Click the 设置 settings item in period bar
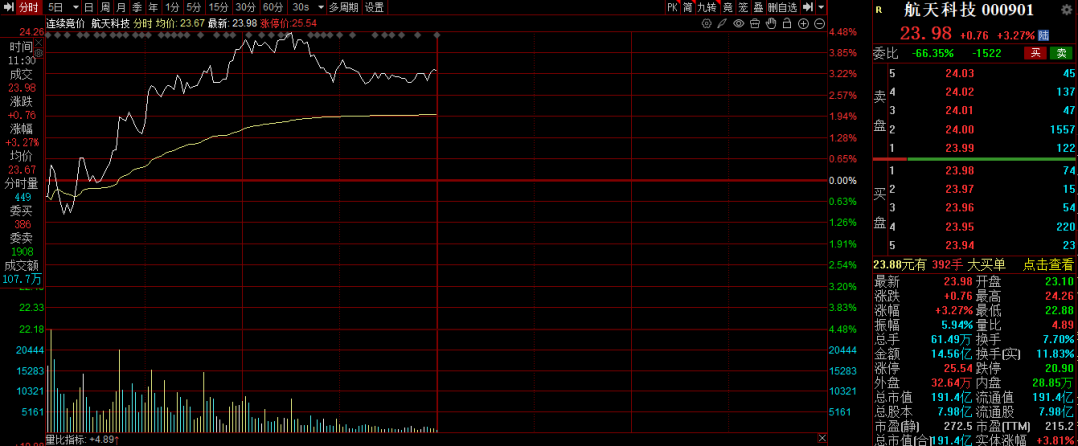 pos(373,7)
